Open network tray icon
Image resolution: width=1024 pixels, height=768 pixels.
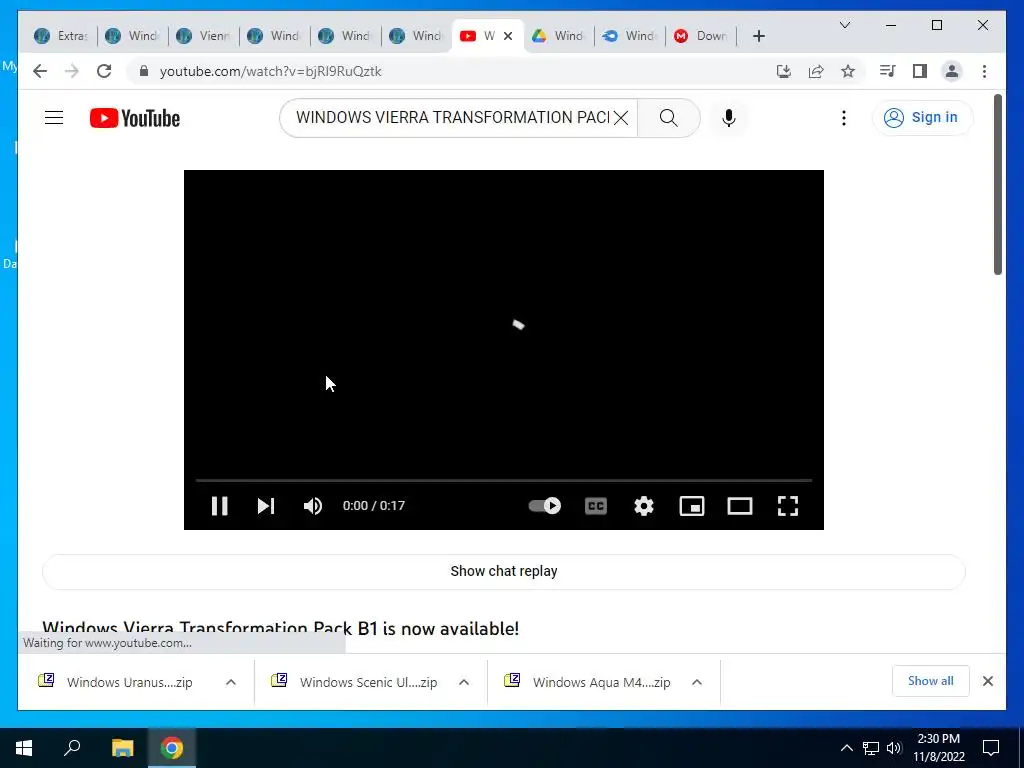click(871, 748)
